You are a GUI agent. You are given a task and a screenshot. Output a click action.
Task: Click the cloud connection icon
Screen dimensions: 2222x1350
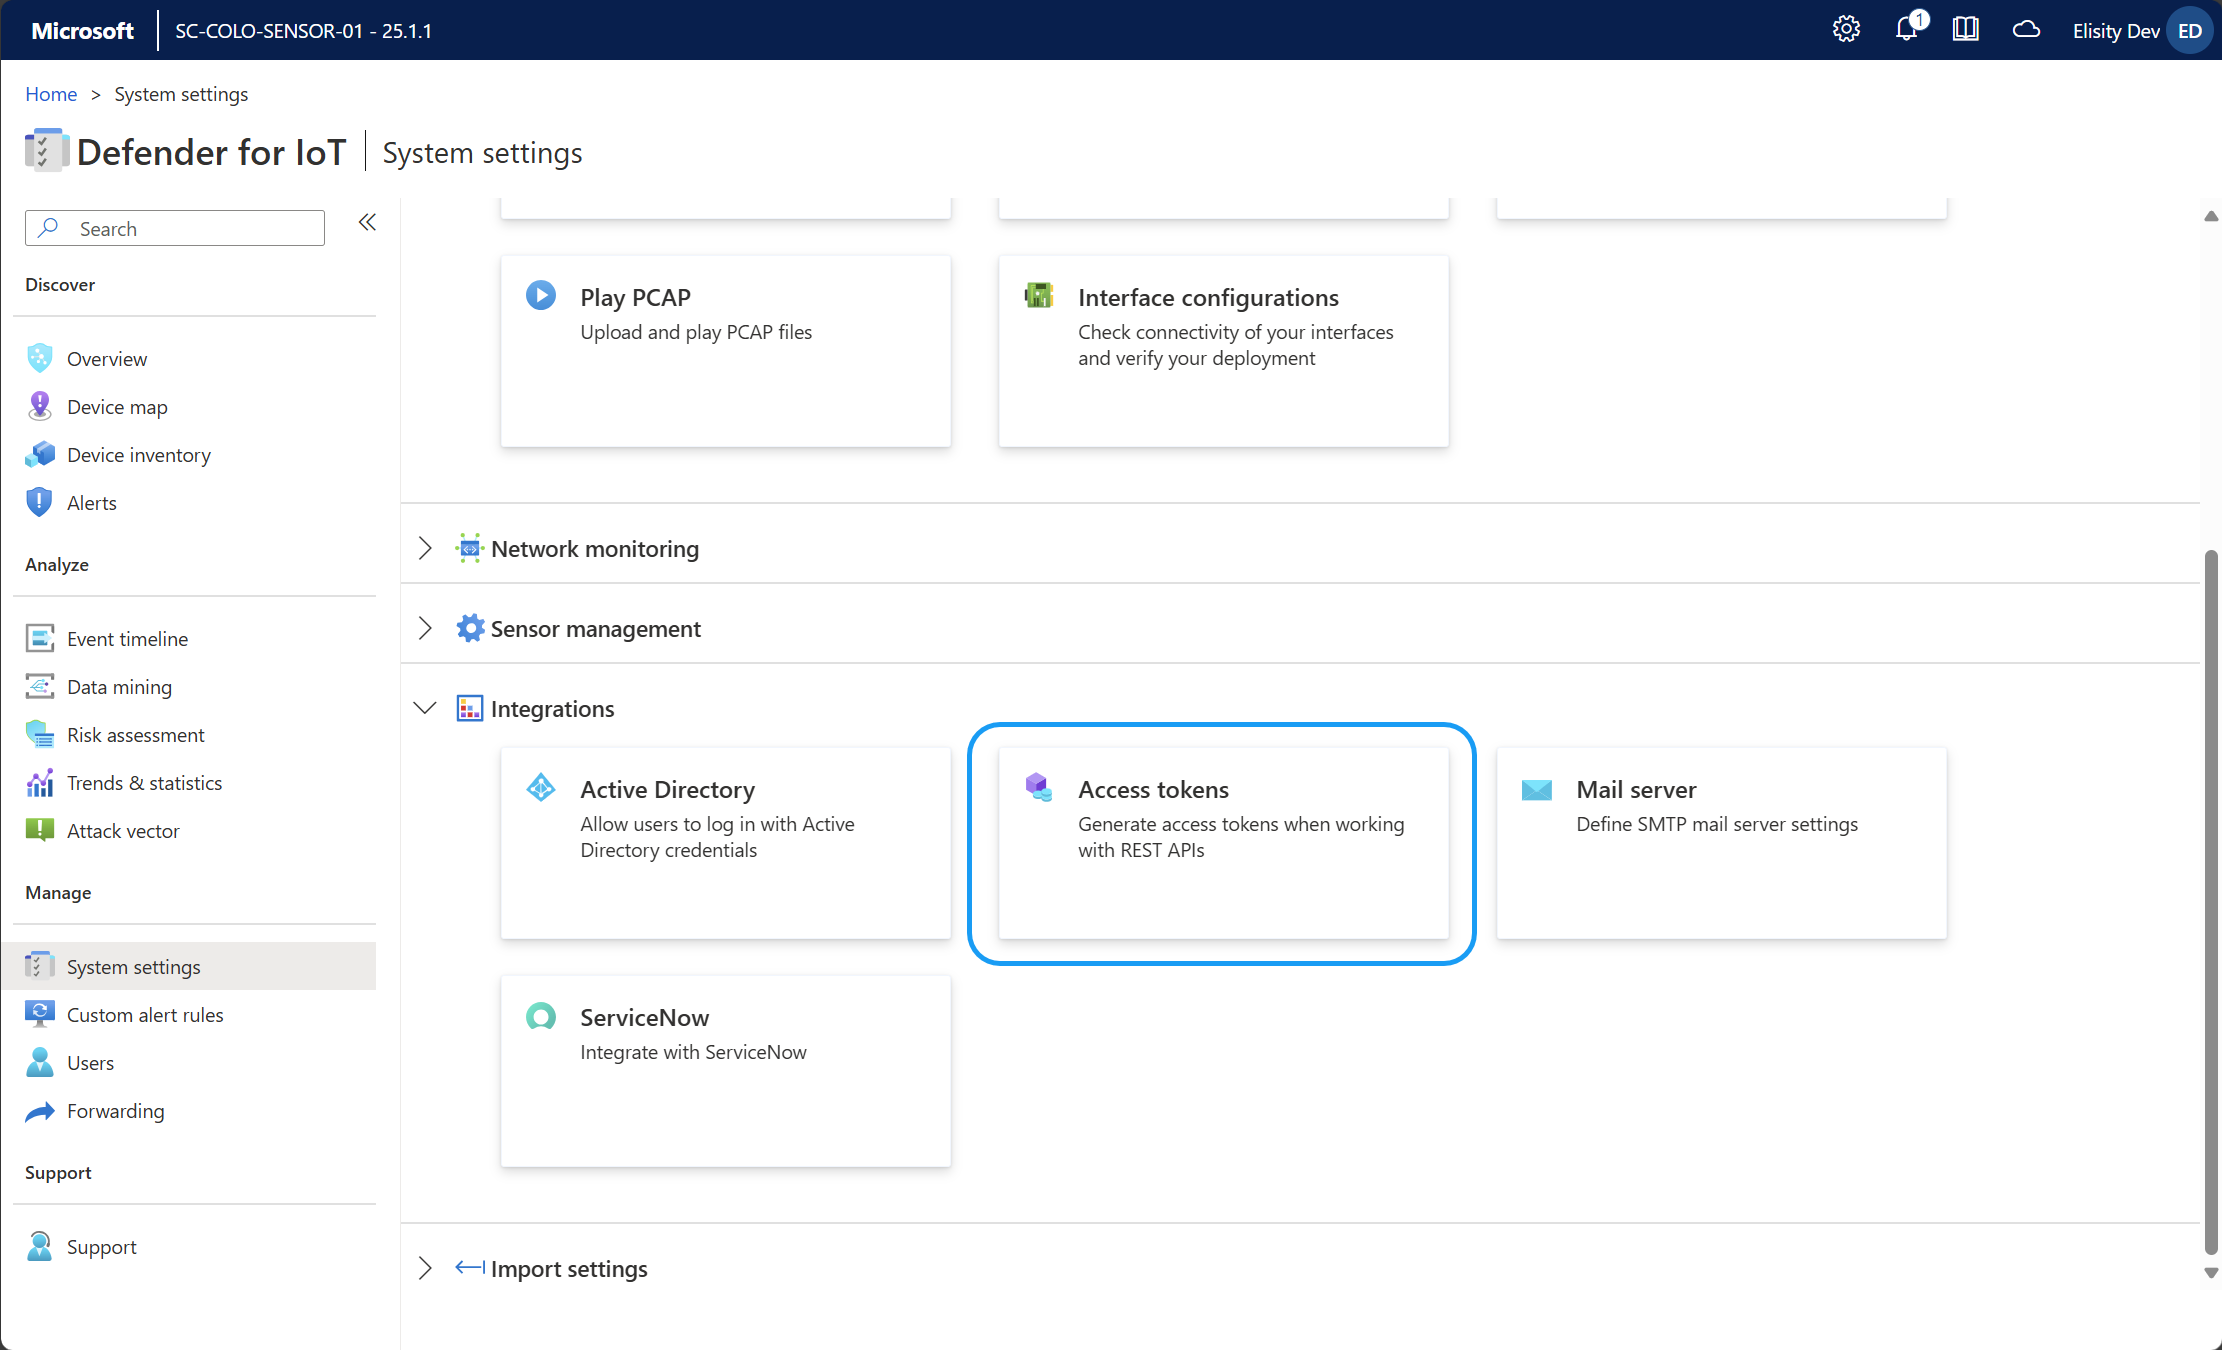(x=2026, y=30)
